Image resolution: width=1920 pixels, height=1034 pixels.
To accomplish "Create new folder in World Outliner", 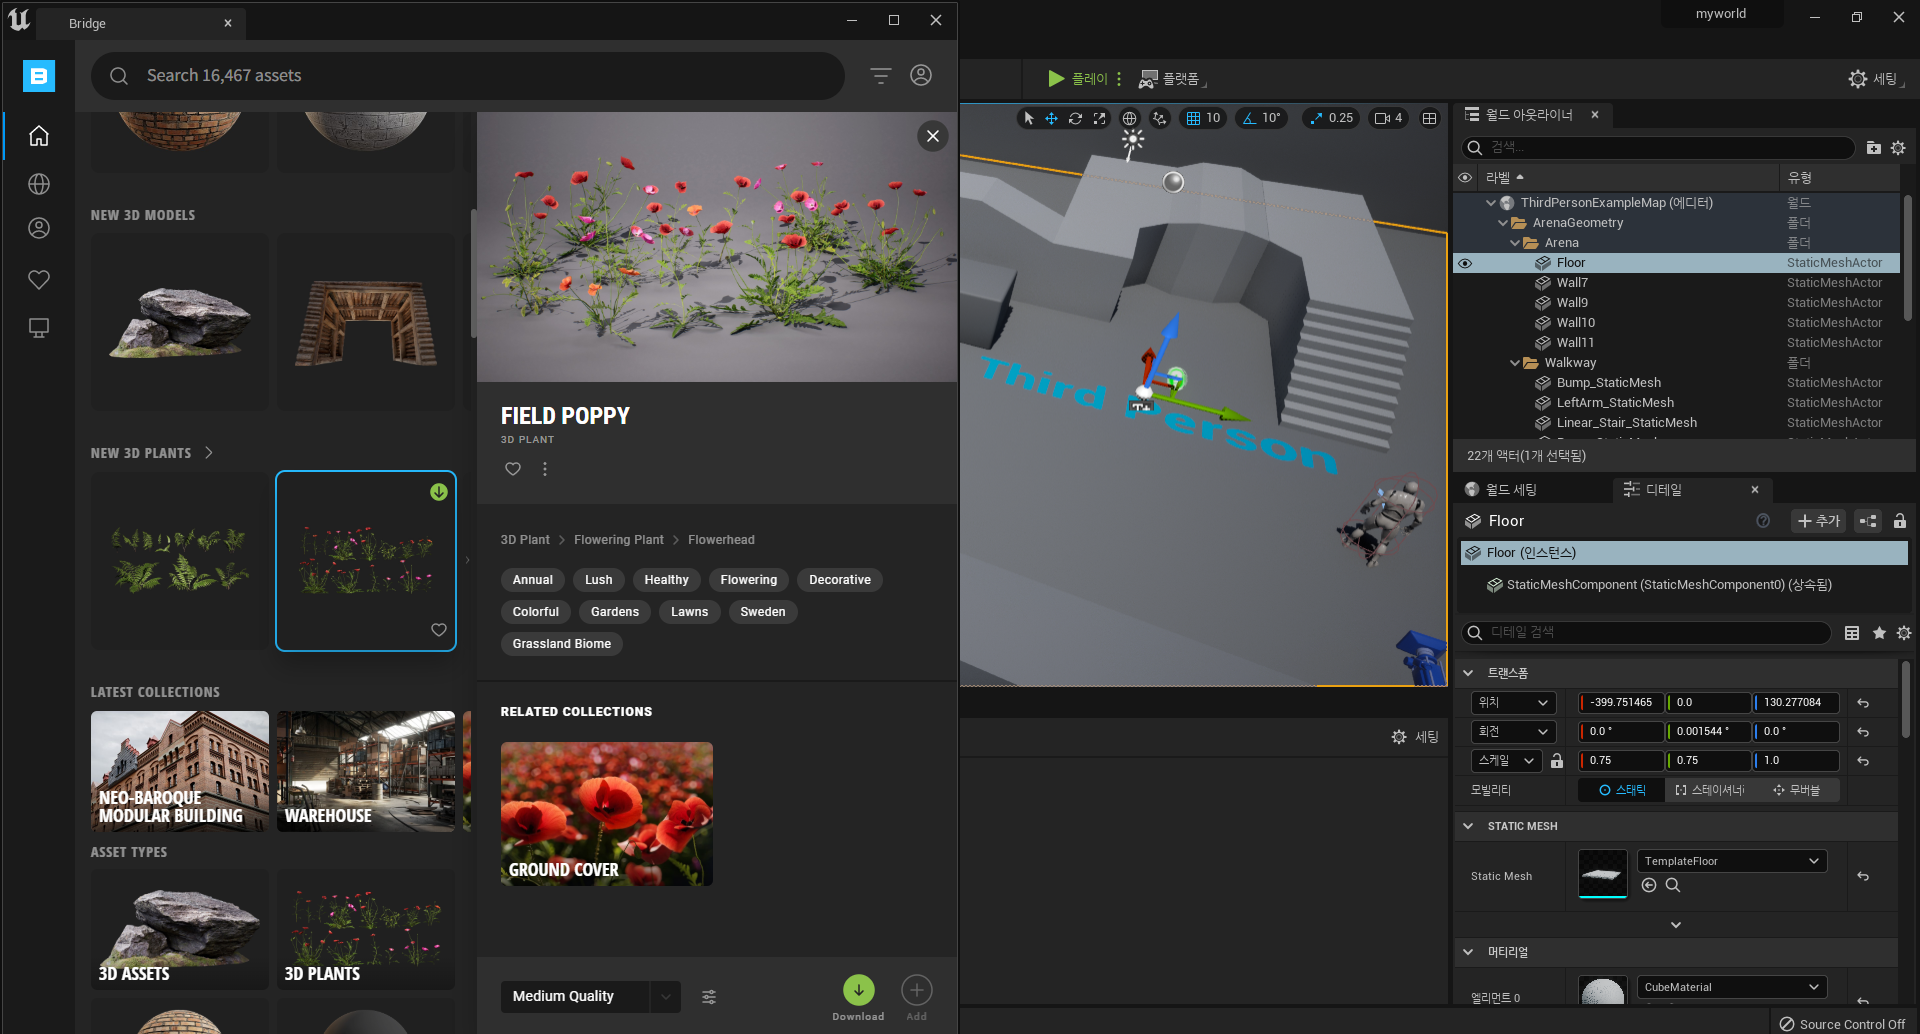I will (x=1874, y=148).
